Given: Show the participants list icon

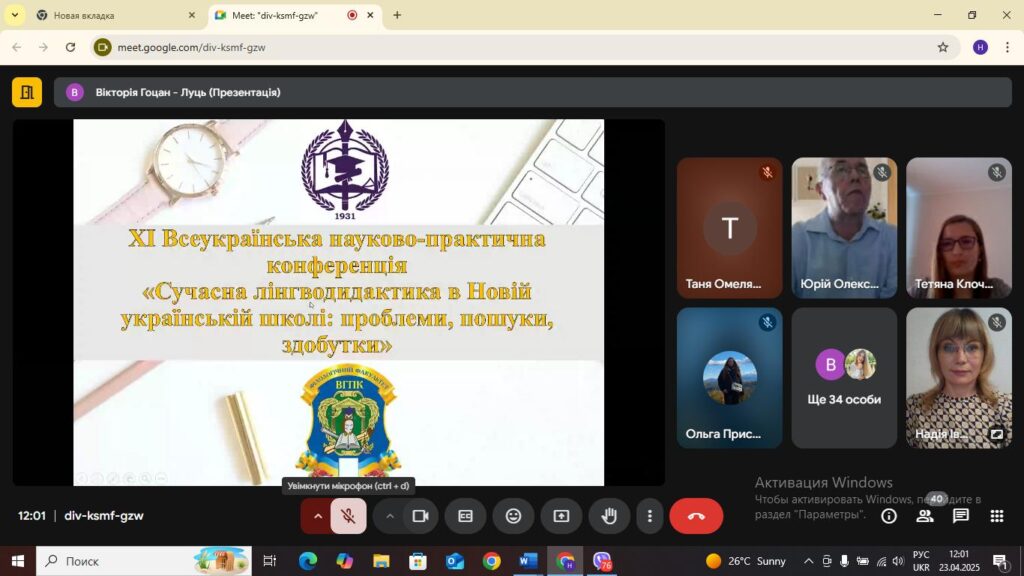Looking at the screenshot, I should 925,516.
